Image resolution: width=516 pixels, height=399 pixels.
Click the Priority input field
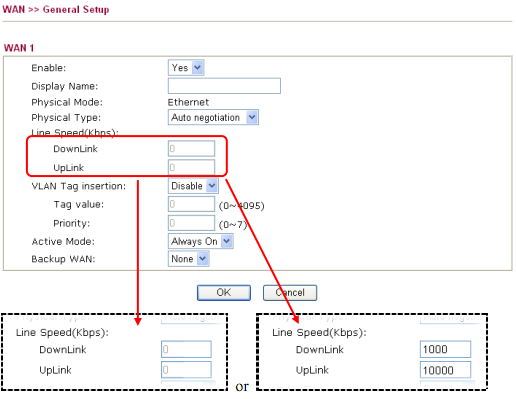point(191,223)
